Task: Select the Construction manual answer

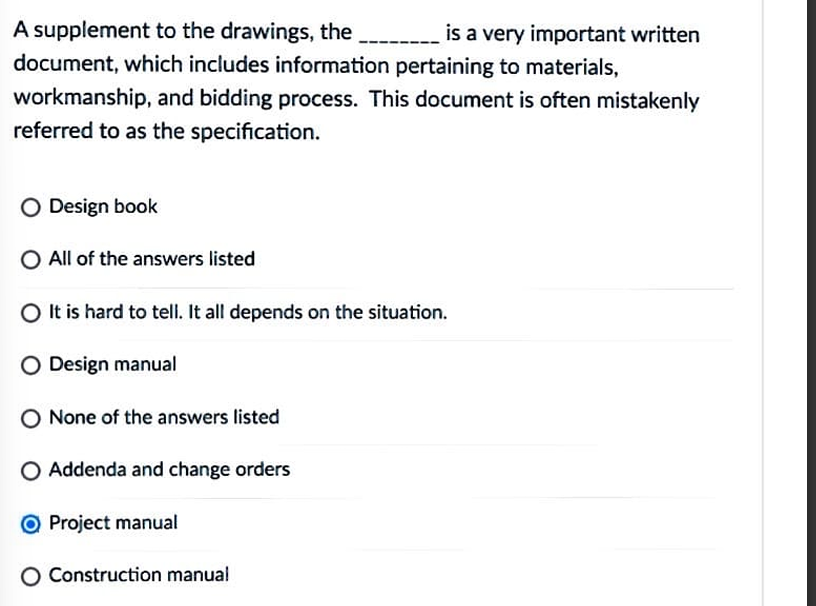Action: click(31, 574)
